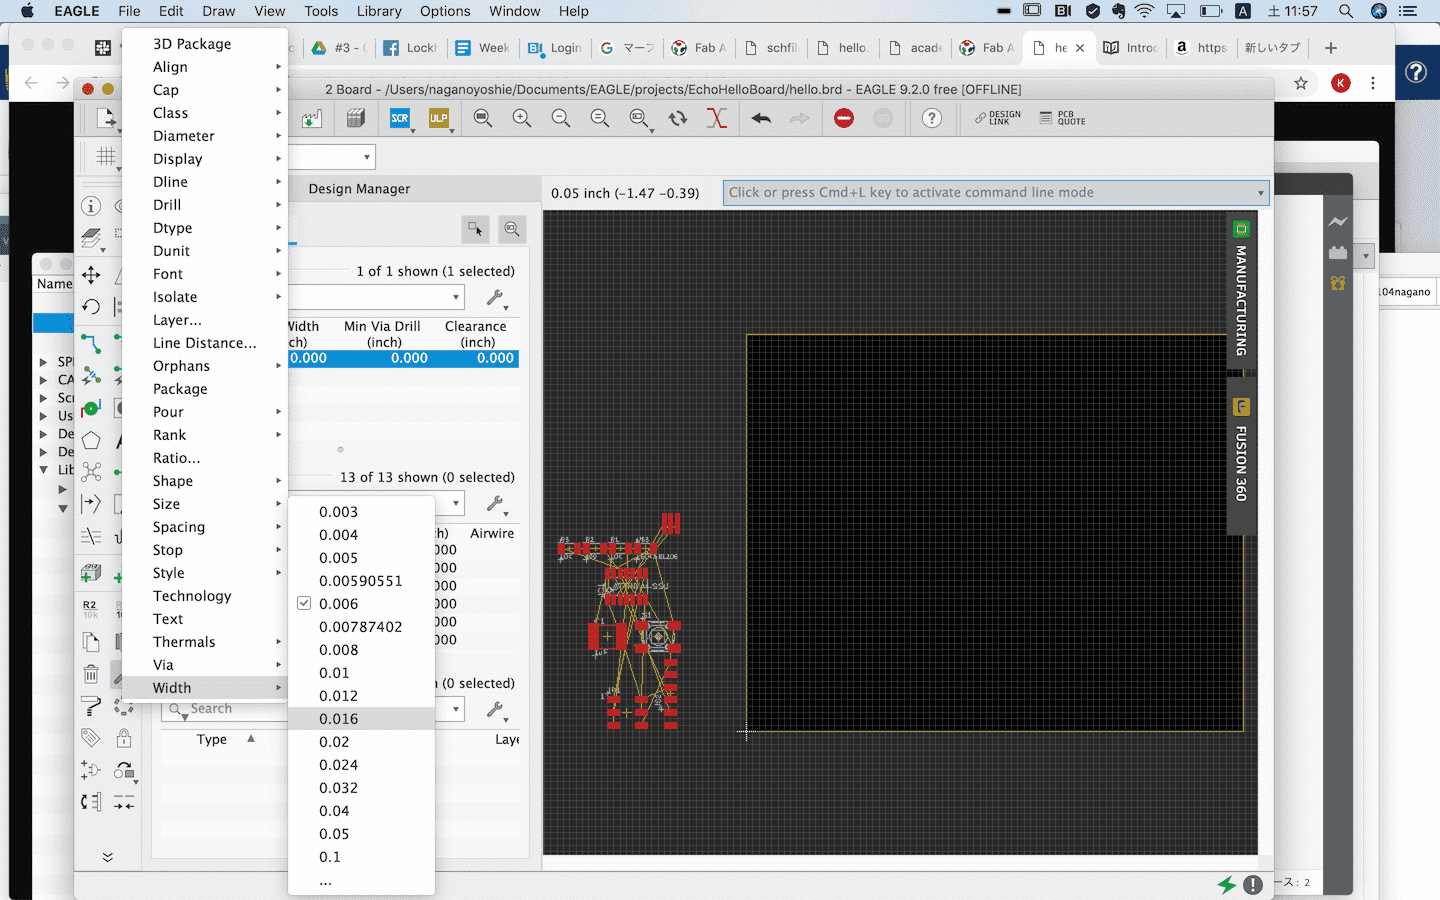The width and height of the screenshot is (1440, 900).
Task: Open the zoom select dropdown arrow
Action: click(x=651, y=130)
